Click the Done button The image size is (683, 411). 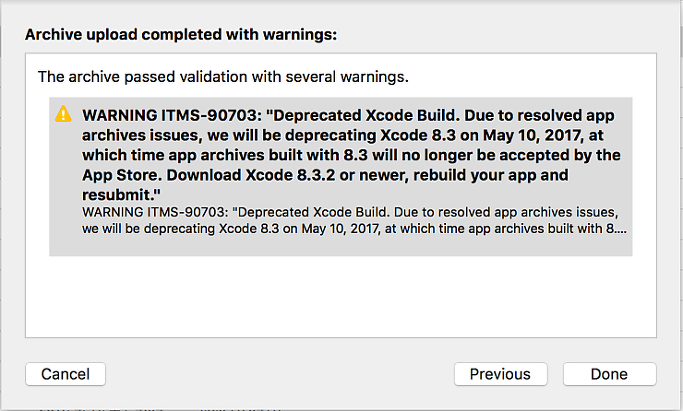click(x=609, y=374)
